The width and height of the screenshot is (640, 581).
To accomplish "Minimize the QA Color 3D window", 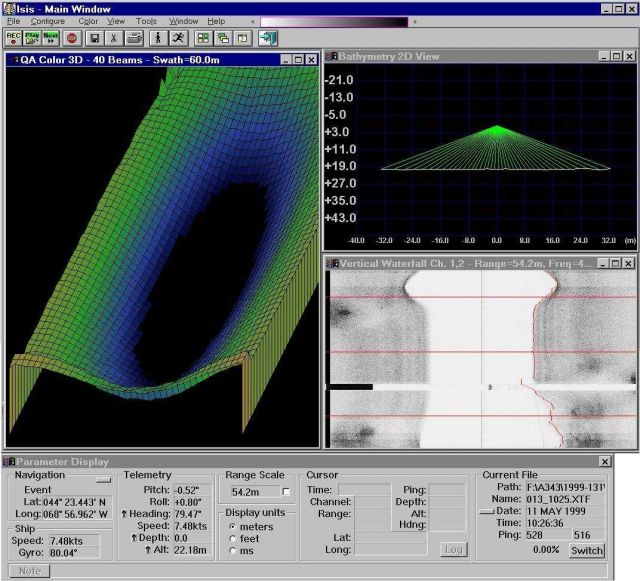I will [x=286, y=60].
